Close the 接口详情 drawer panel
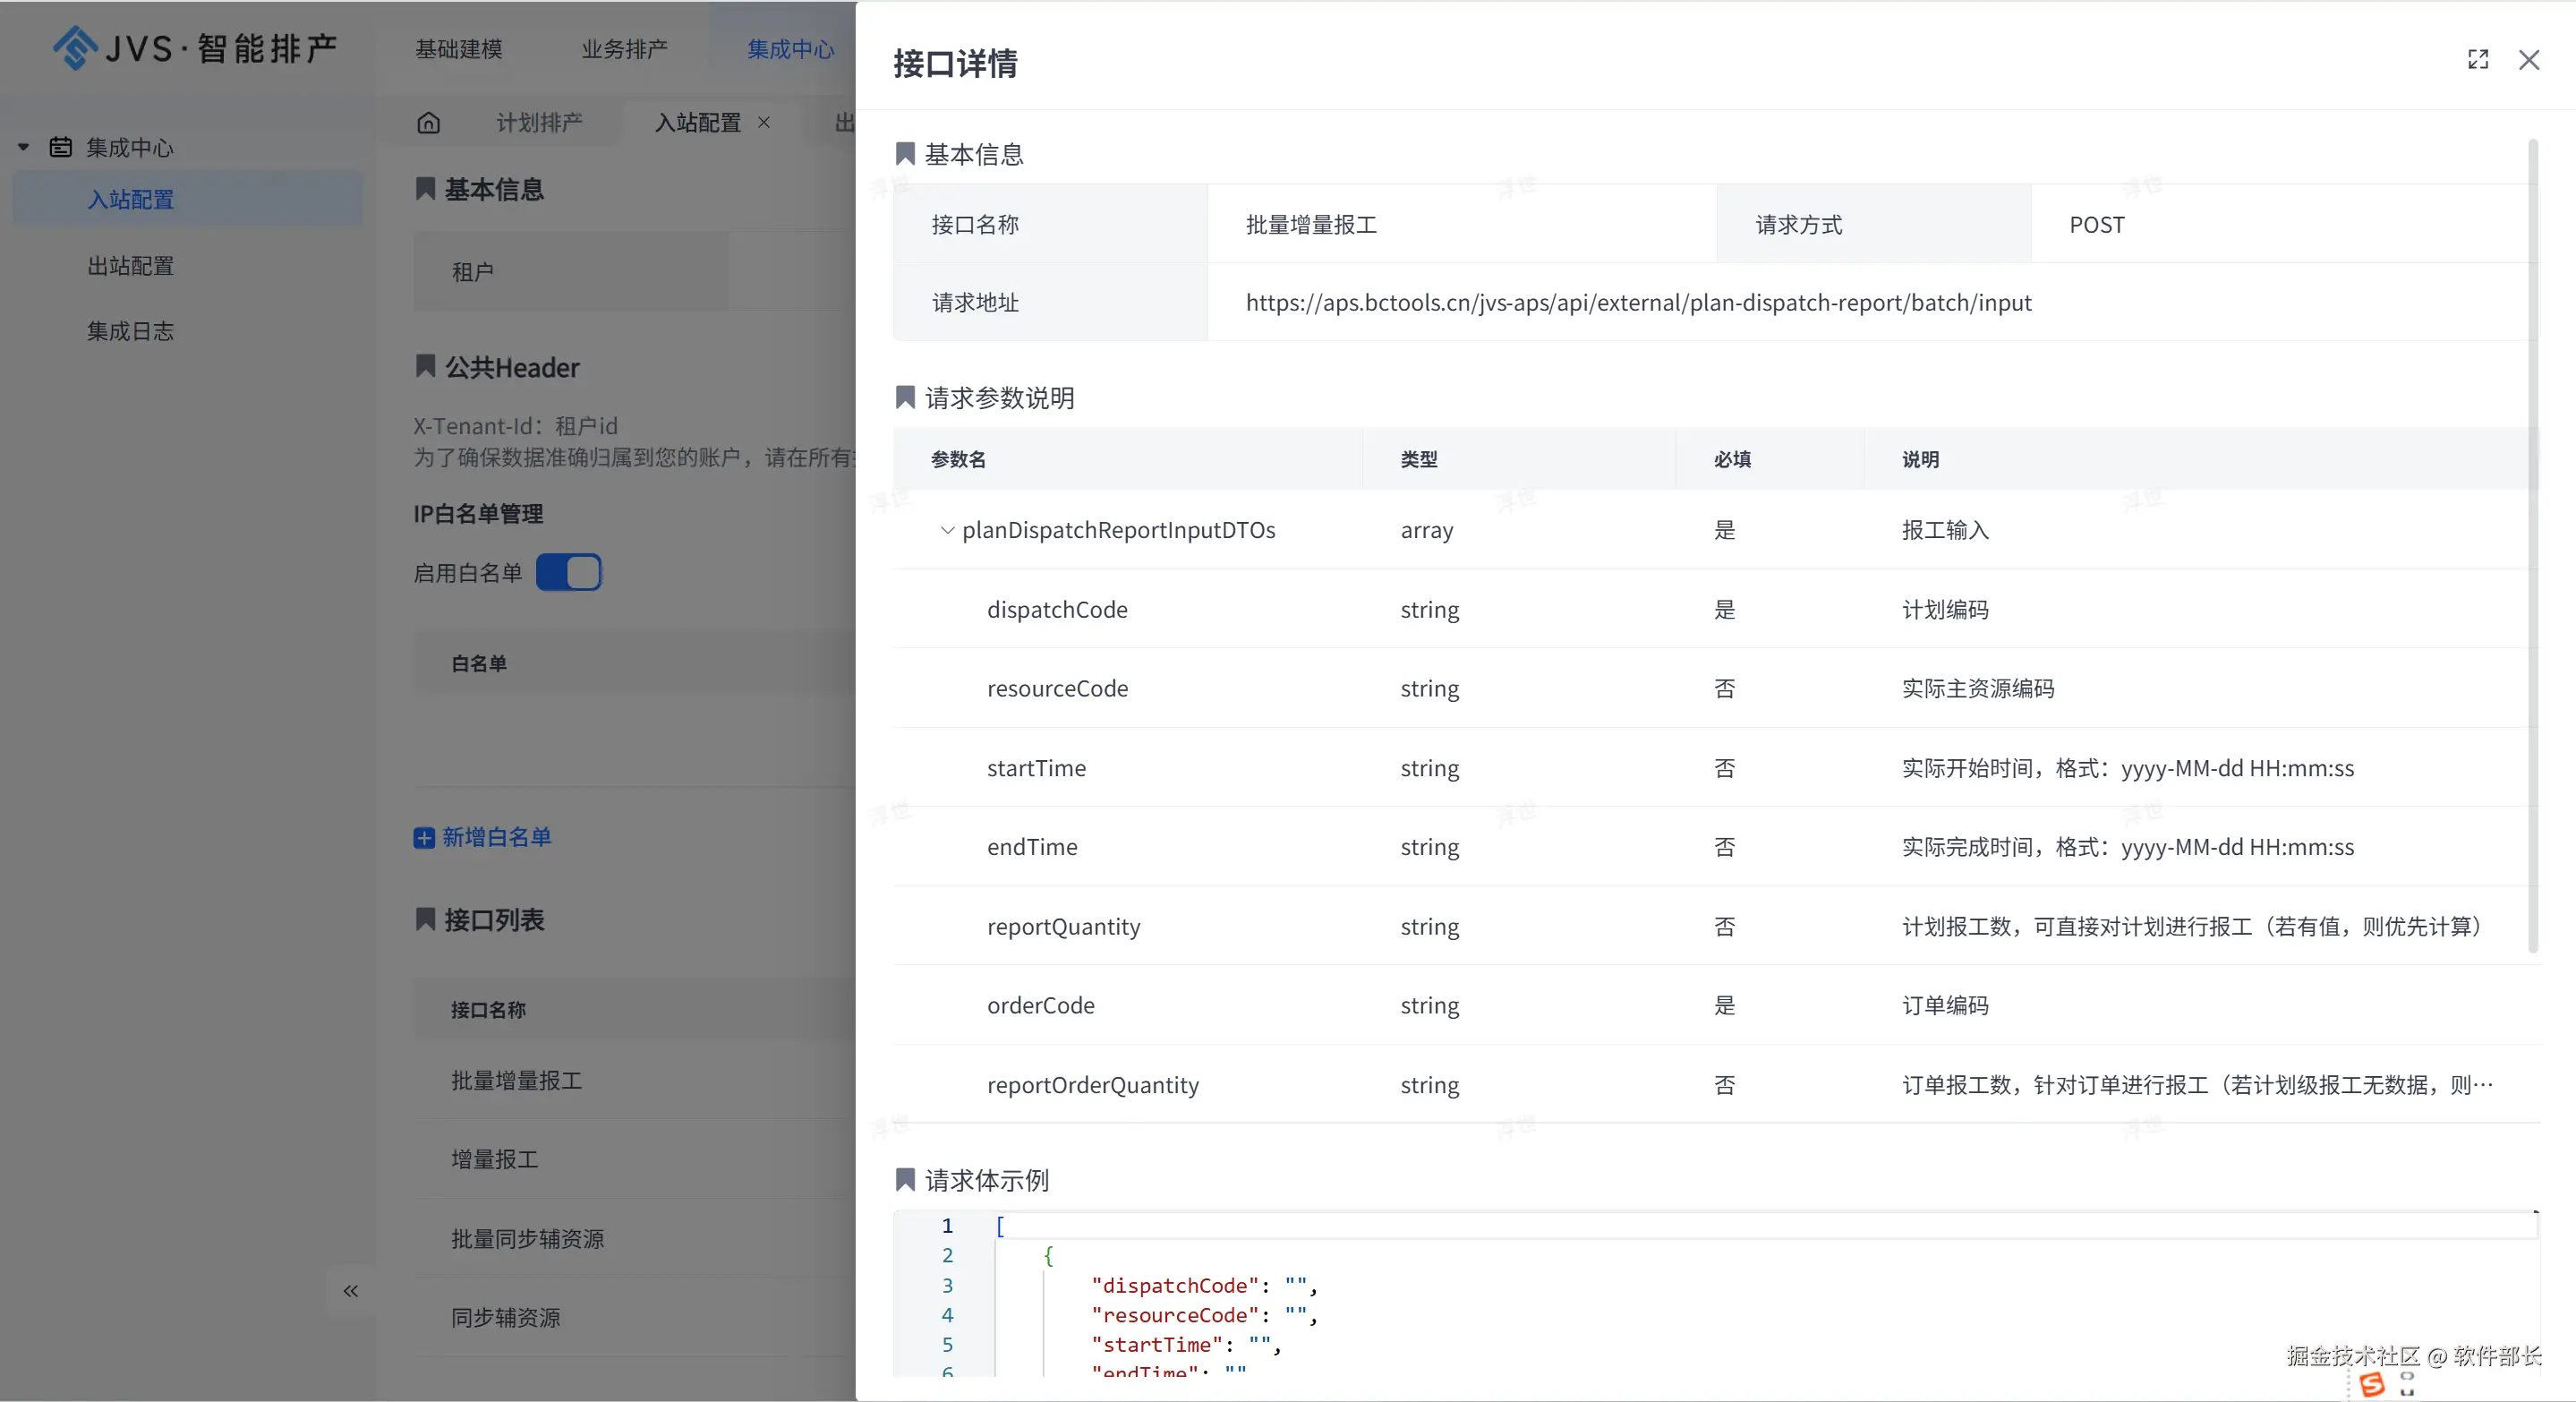This screenshot has width=2576, height=1402. coord(2528,60)
